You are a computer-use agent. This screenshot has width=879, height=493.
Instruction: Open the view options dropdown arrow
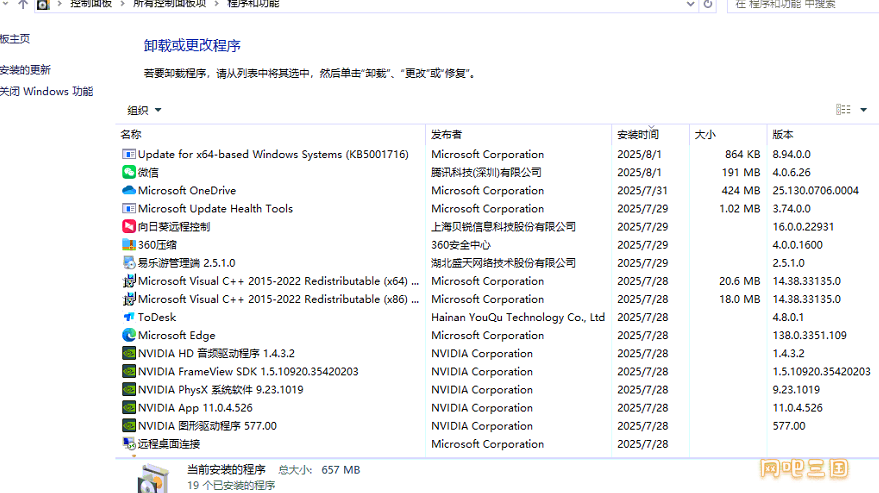[863, 110]
